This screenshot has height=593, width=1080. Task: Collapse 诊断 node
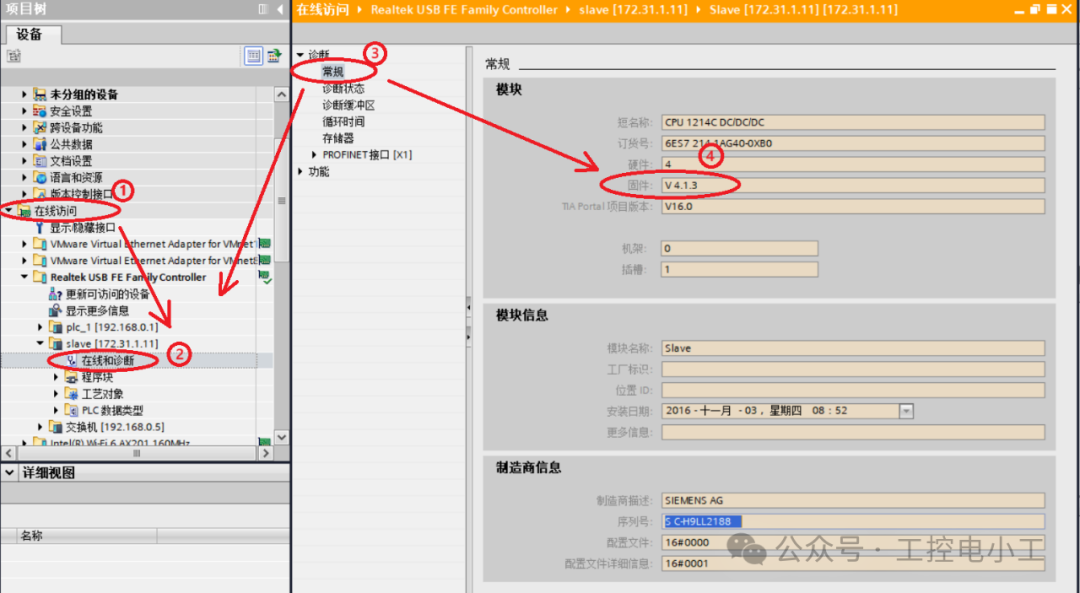click(x=300, y=54)
